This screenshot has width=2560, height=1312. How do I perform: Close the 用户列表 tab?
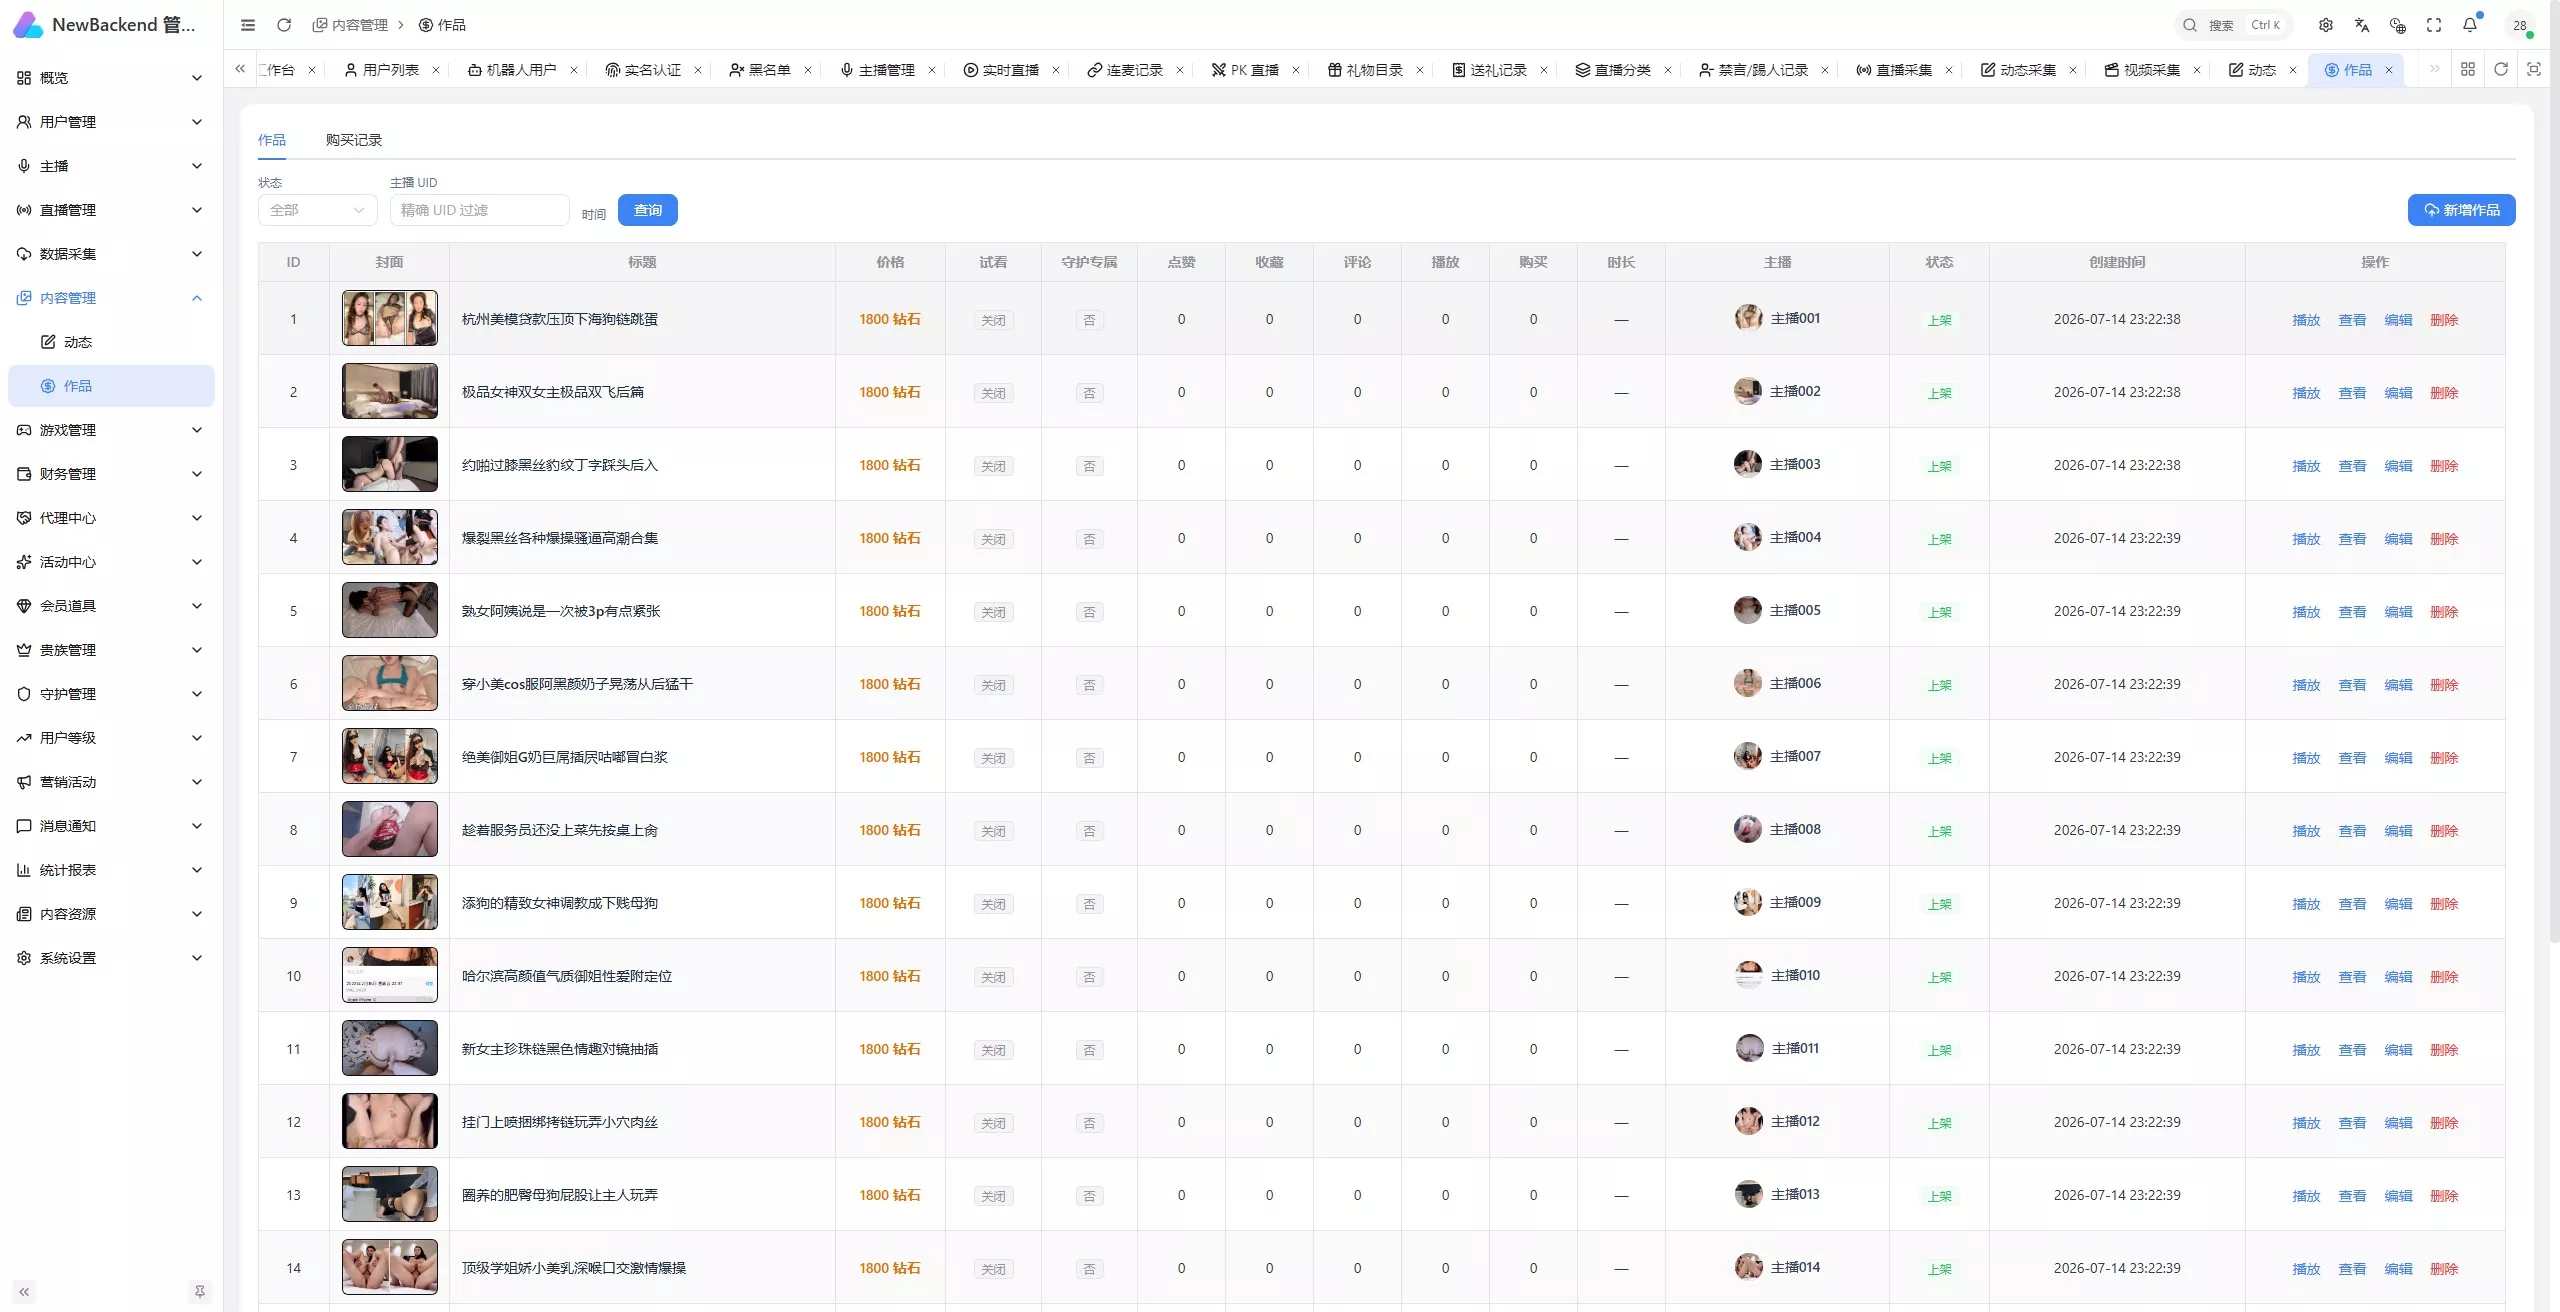click(436, 70)
